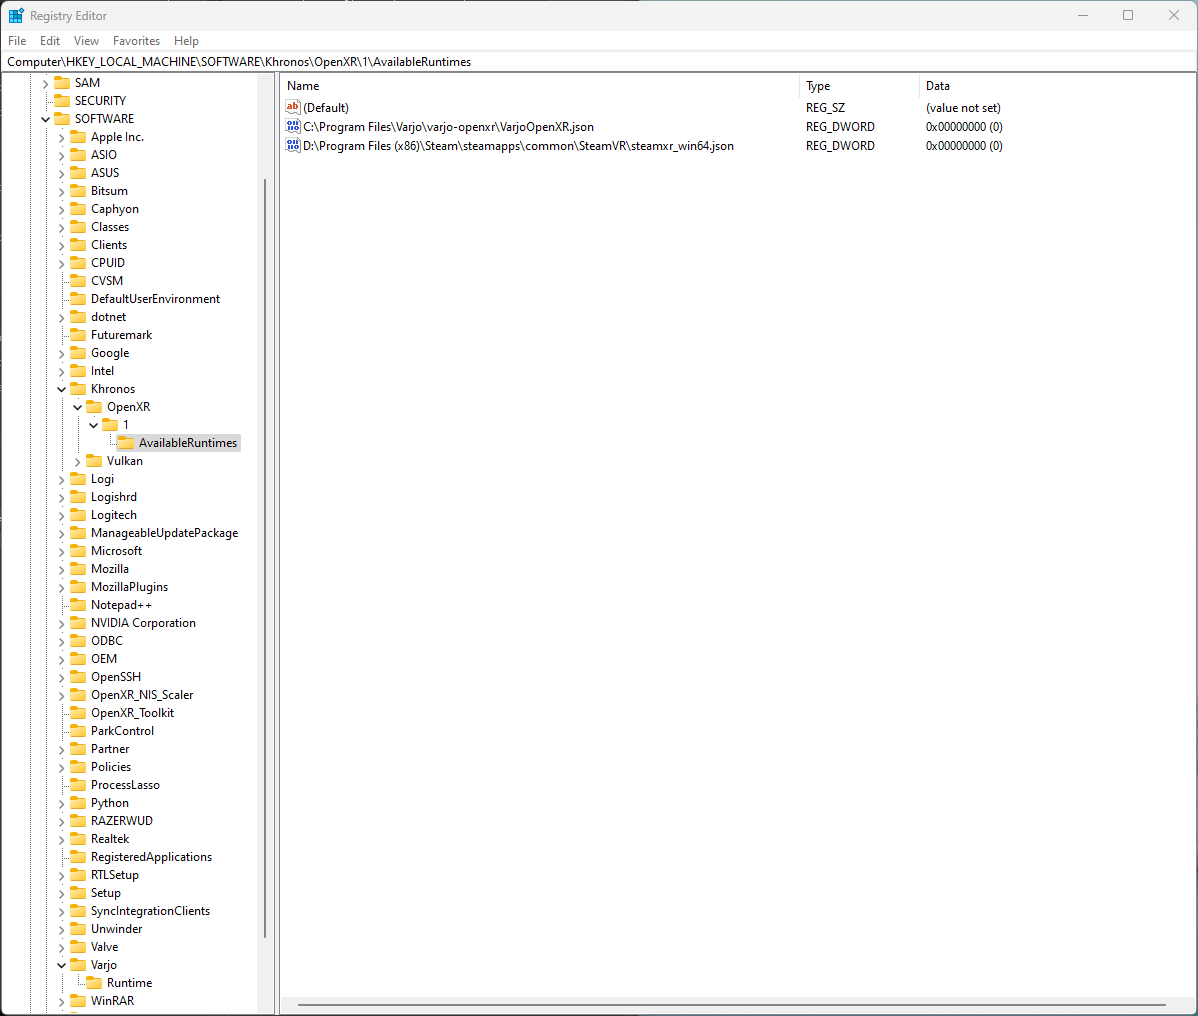Viewport: 1198px width, 1016px height.
Task: Click the DefaultUserEnvironment folder icon
Action: 78,299
